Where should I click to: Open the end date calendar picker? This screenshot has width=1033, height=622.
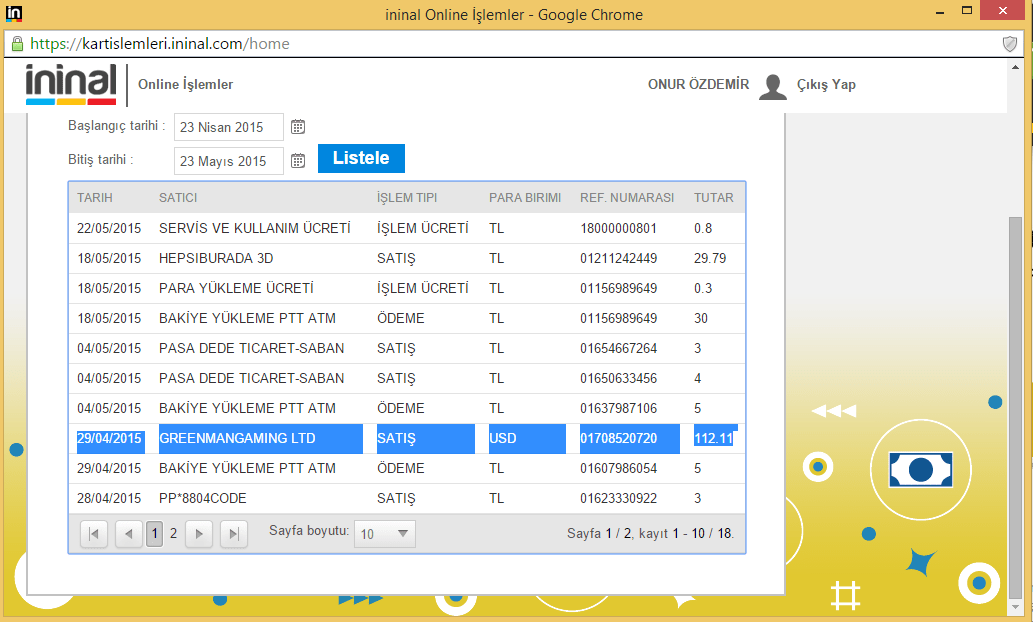point(298,160)
